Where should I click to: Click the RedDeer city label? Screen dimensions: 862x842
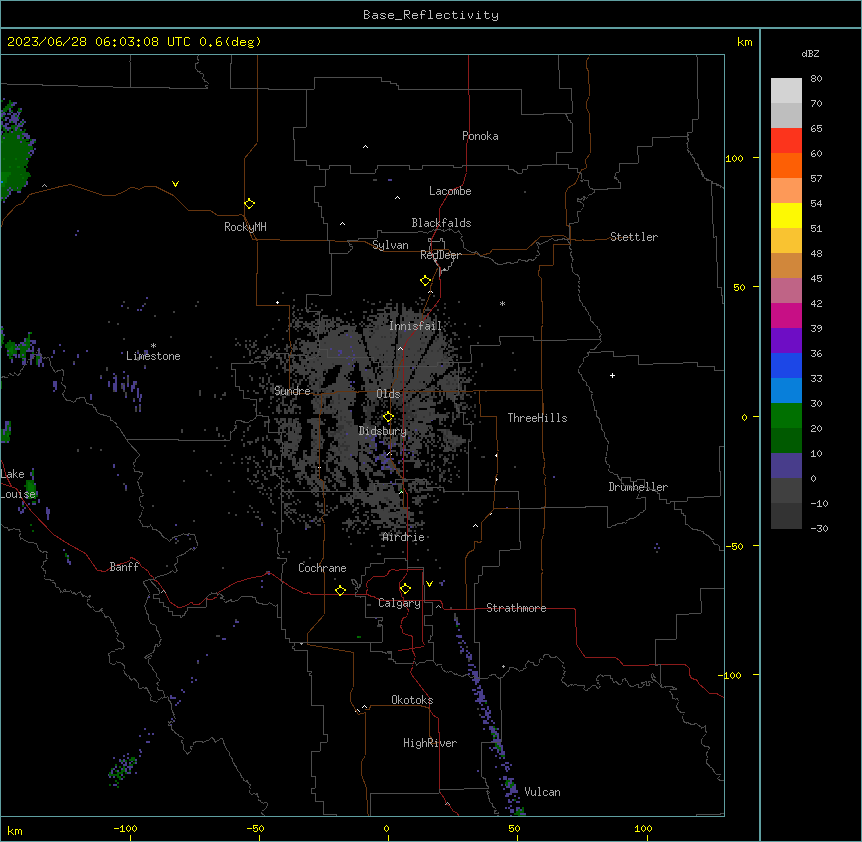pyautogui.click(x=440, y=255)
